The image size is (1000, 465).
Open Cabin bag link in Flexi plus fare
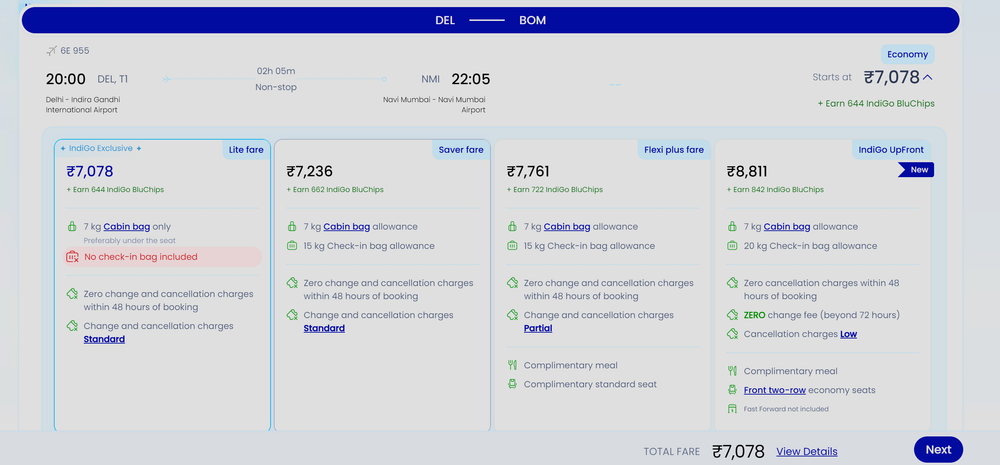567,226
